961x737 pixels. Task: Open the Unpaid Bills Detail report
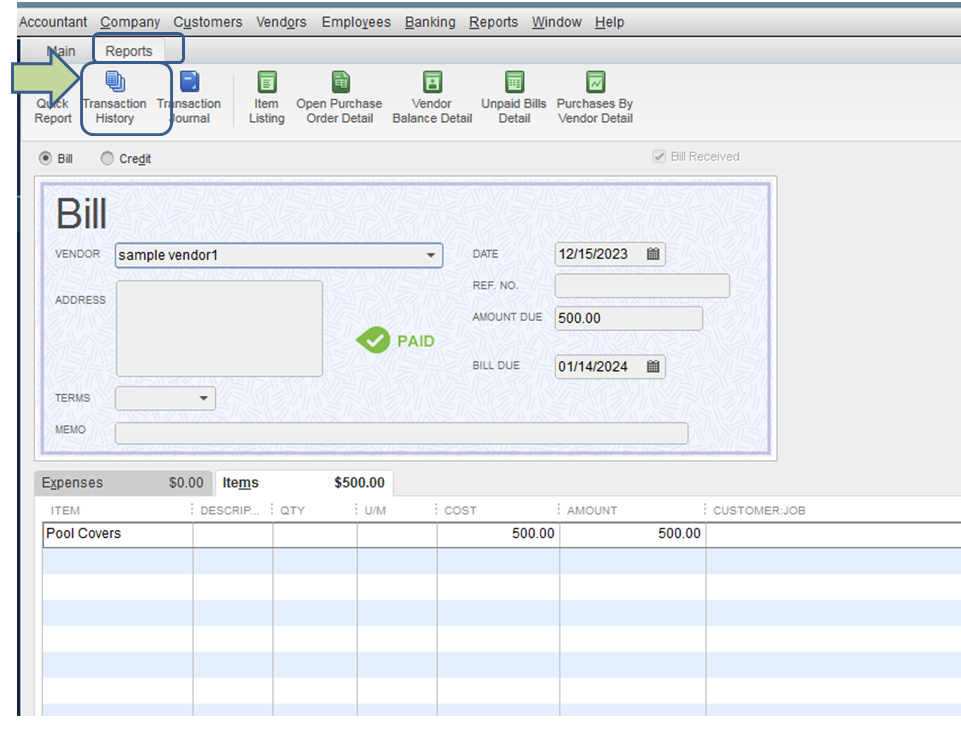pos(514,98)
